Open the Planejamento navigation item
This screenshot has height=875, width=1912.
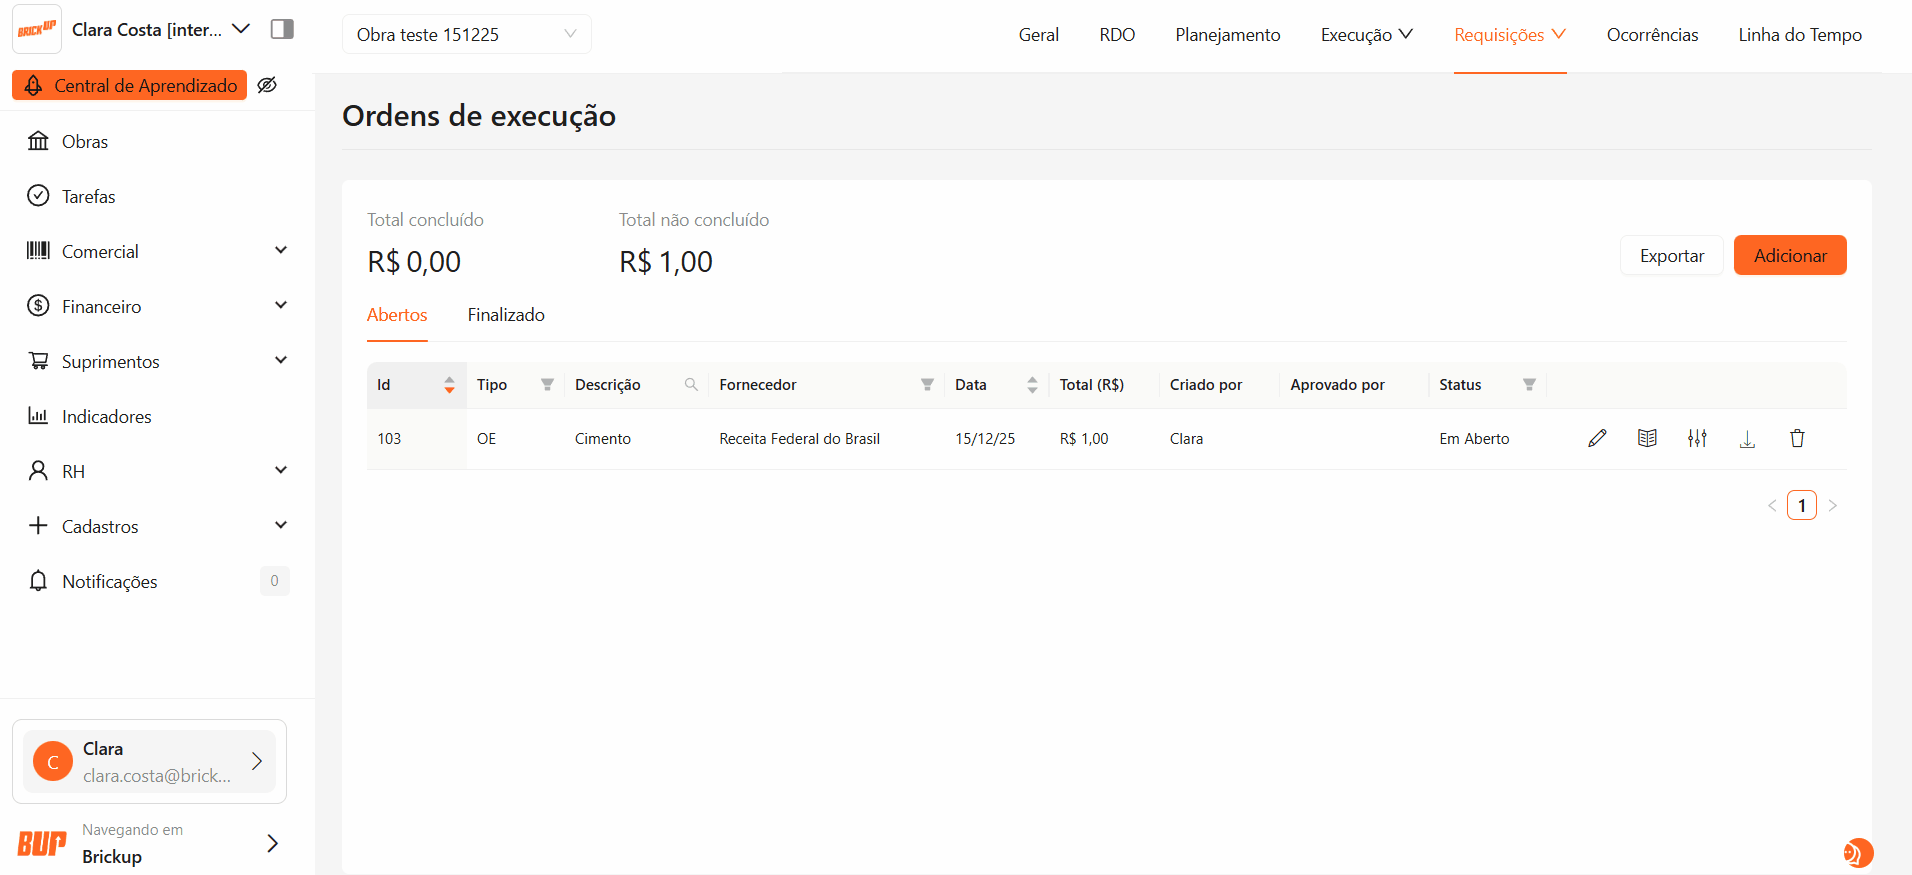coord(1227,35)
